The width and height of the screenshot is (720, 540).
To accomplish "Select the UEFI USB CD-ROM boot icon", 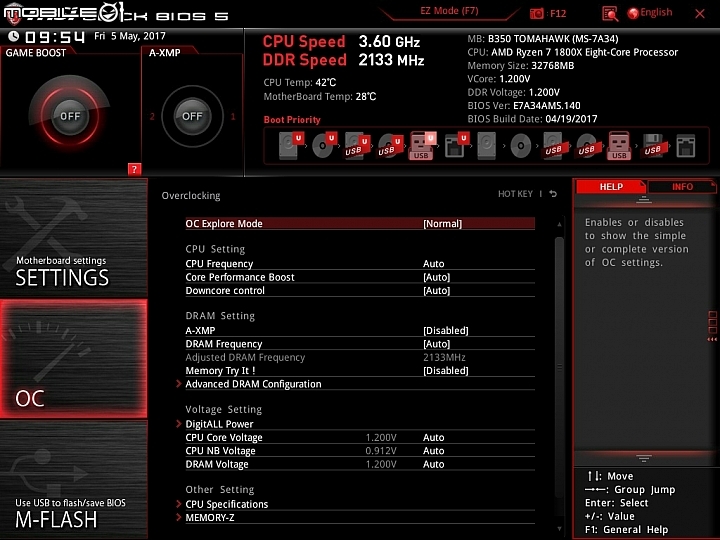I will tap(390, 146).
